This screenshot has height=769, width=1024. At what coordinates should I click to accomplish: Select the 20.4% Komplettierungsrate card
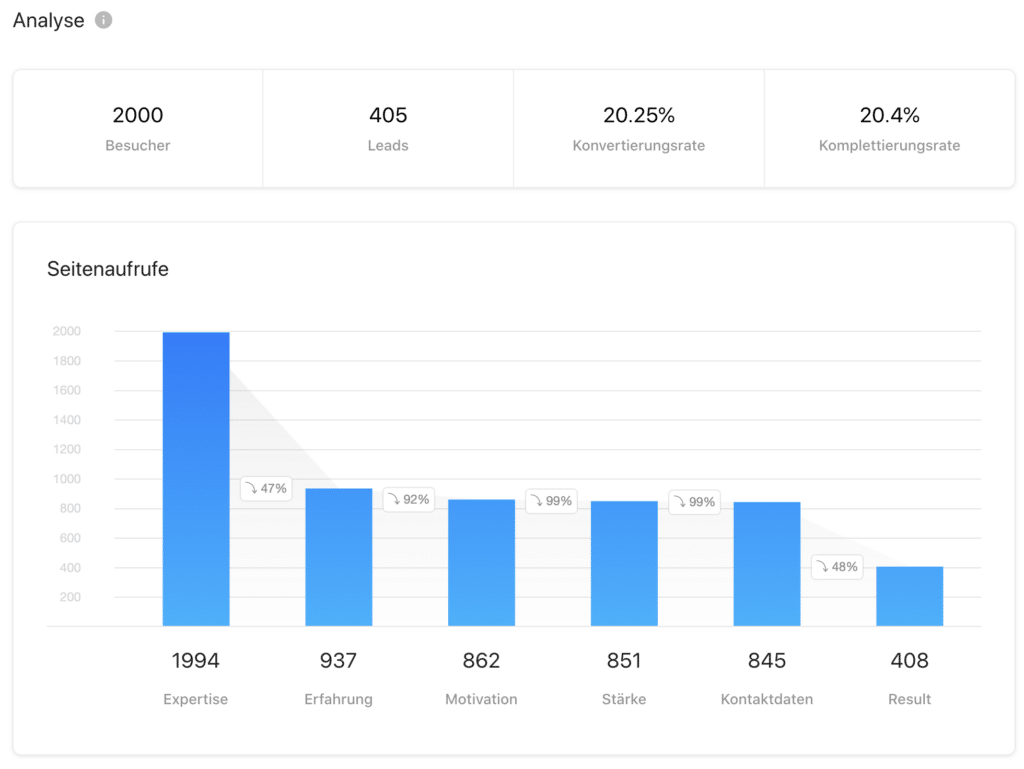coord(889,129)
